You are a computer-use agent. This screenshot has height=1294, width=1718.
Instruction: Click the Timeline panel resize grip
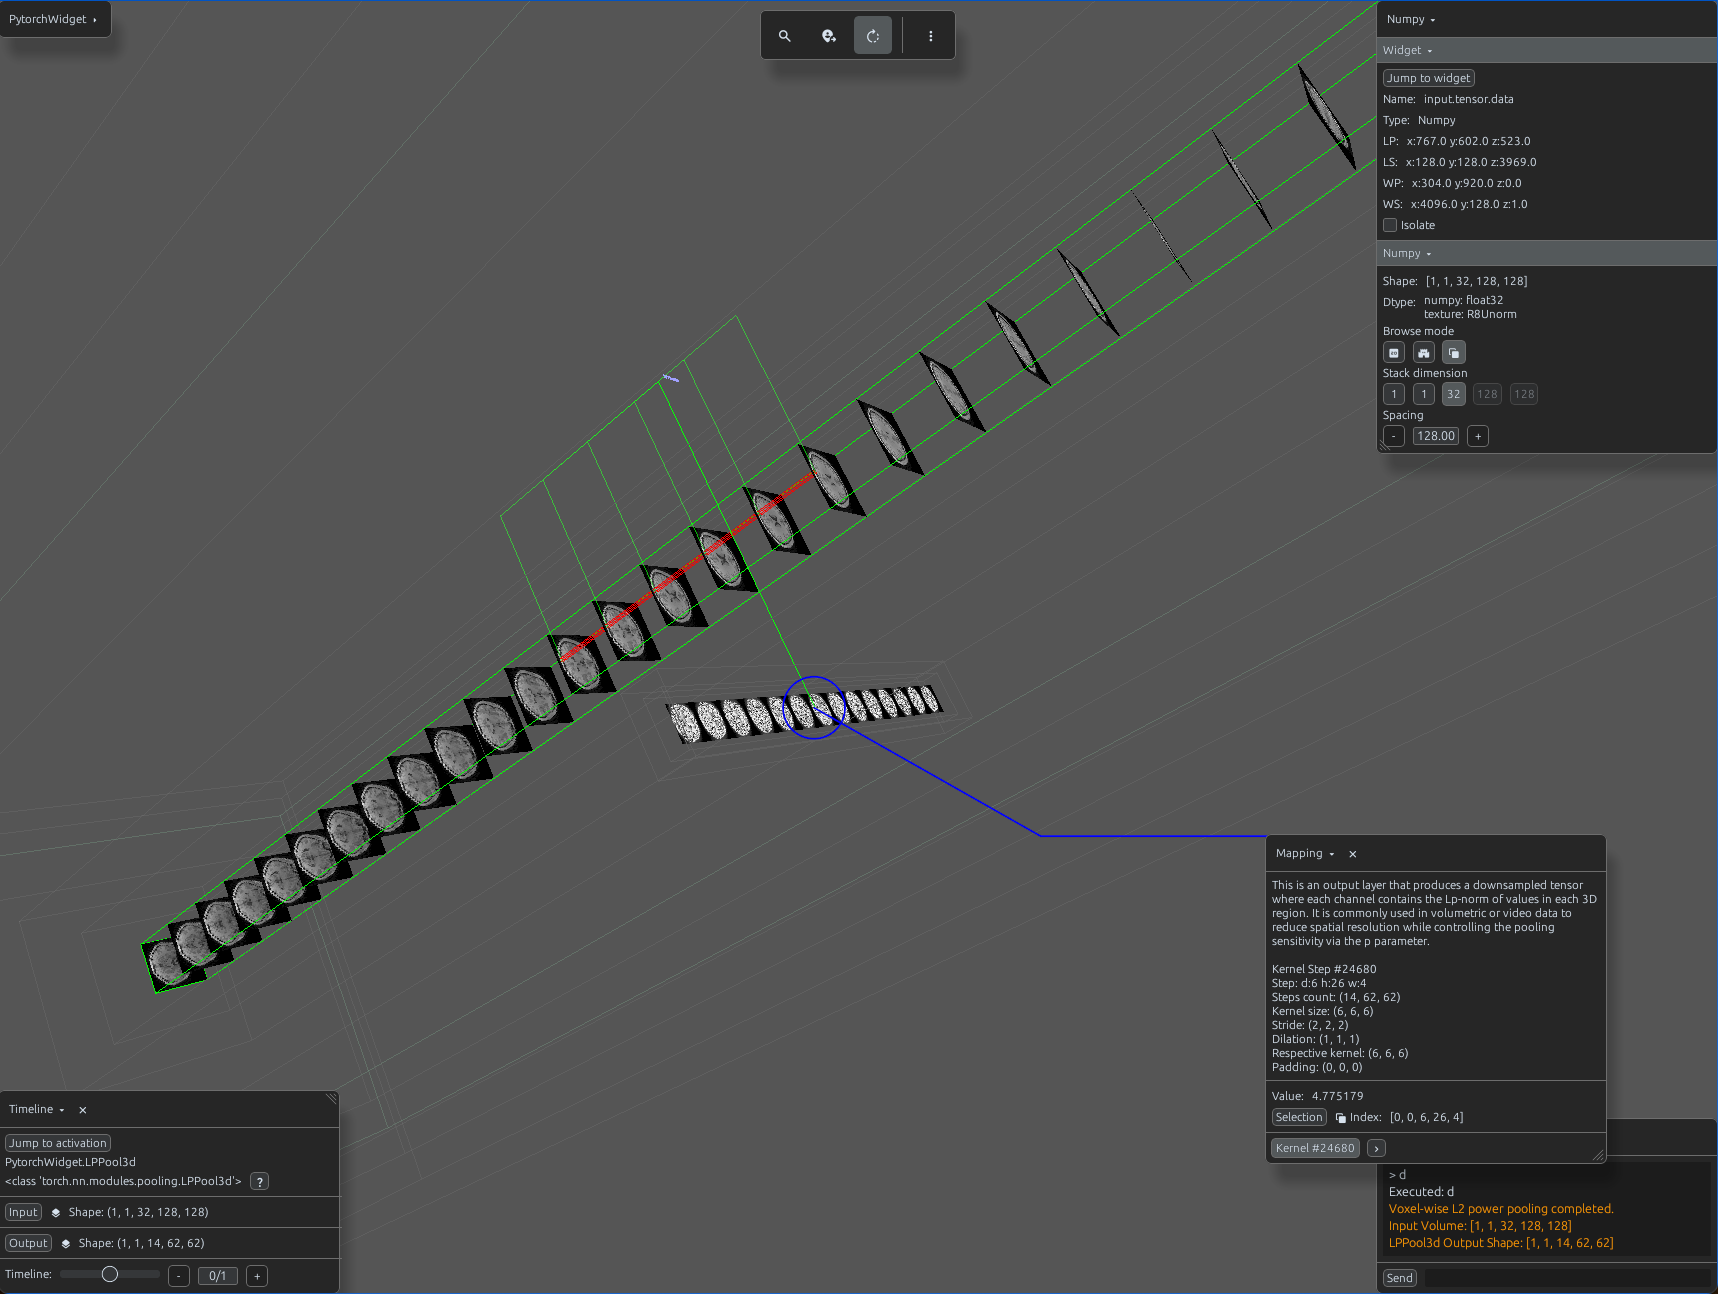[x=331, y=1099]
